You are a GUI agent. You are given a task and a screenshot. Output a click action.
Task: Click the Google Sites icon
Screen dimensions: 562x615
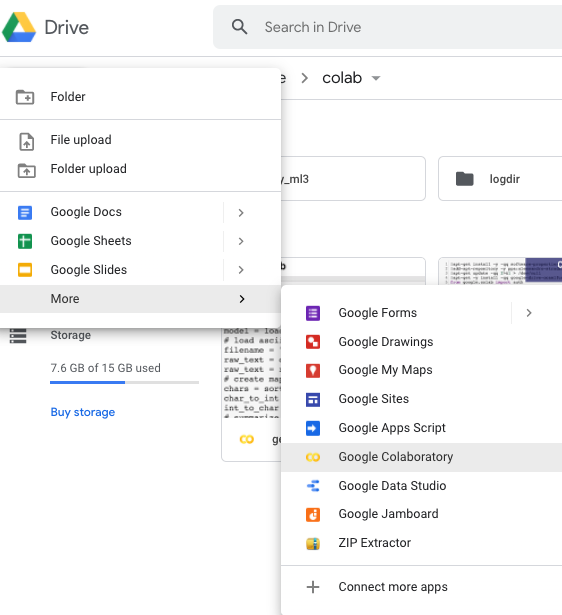coord(313,400)
